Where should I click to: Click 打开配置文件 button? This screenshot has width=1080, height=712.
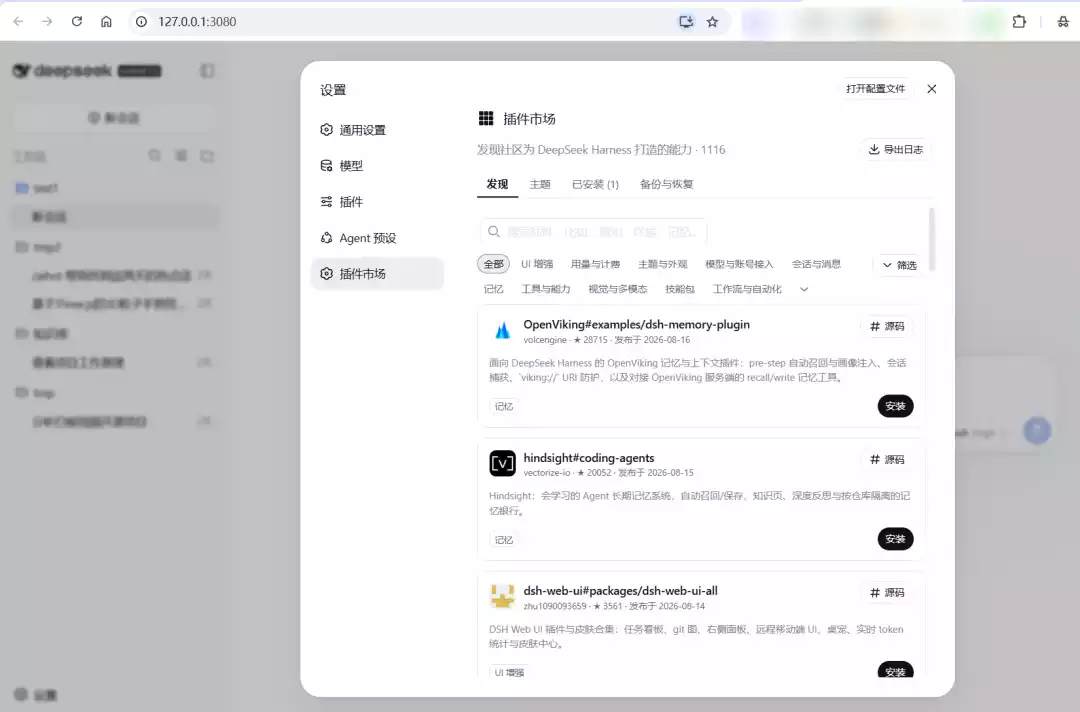tap(875, 89)
